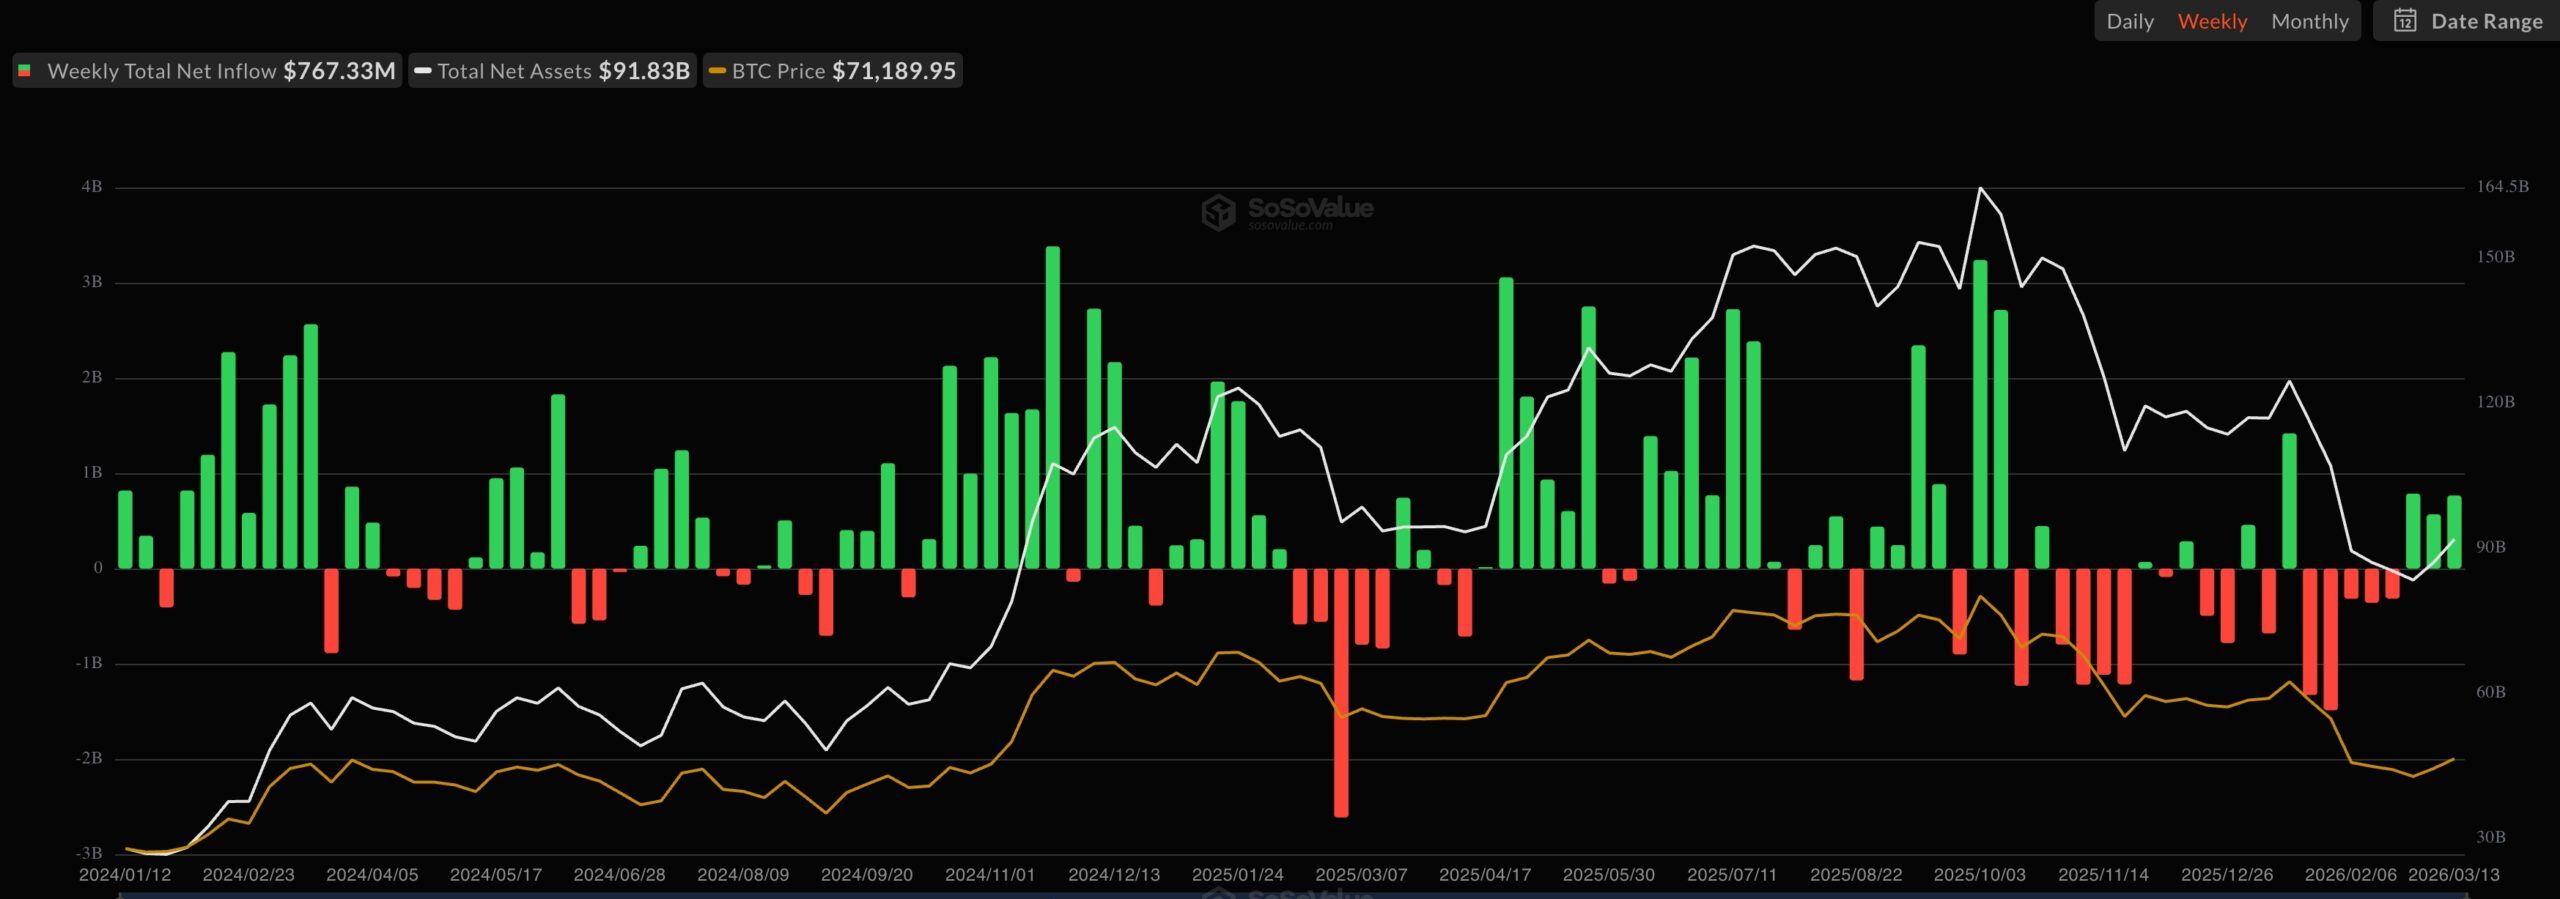Click the 2024/09/20 x-axis date label
The width and height of the screenshot is (2560, 899).
pos(867,875)
